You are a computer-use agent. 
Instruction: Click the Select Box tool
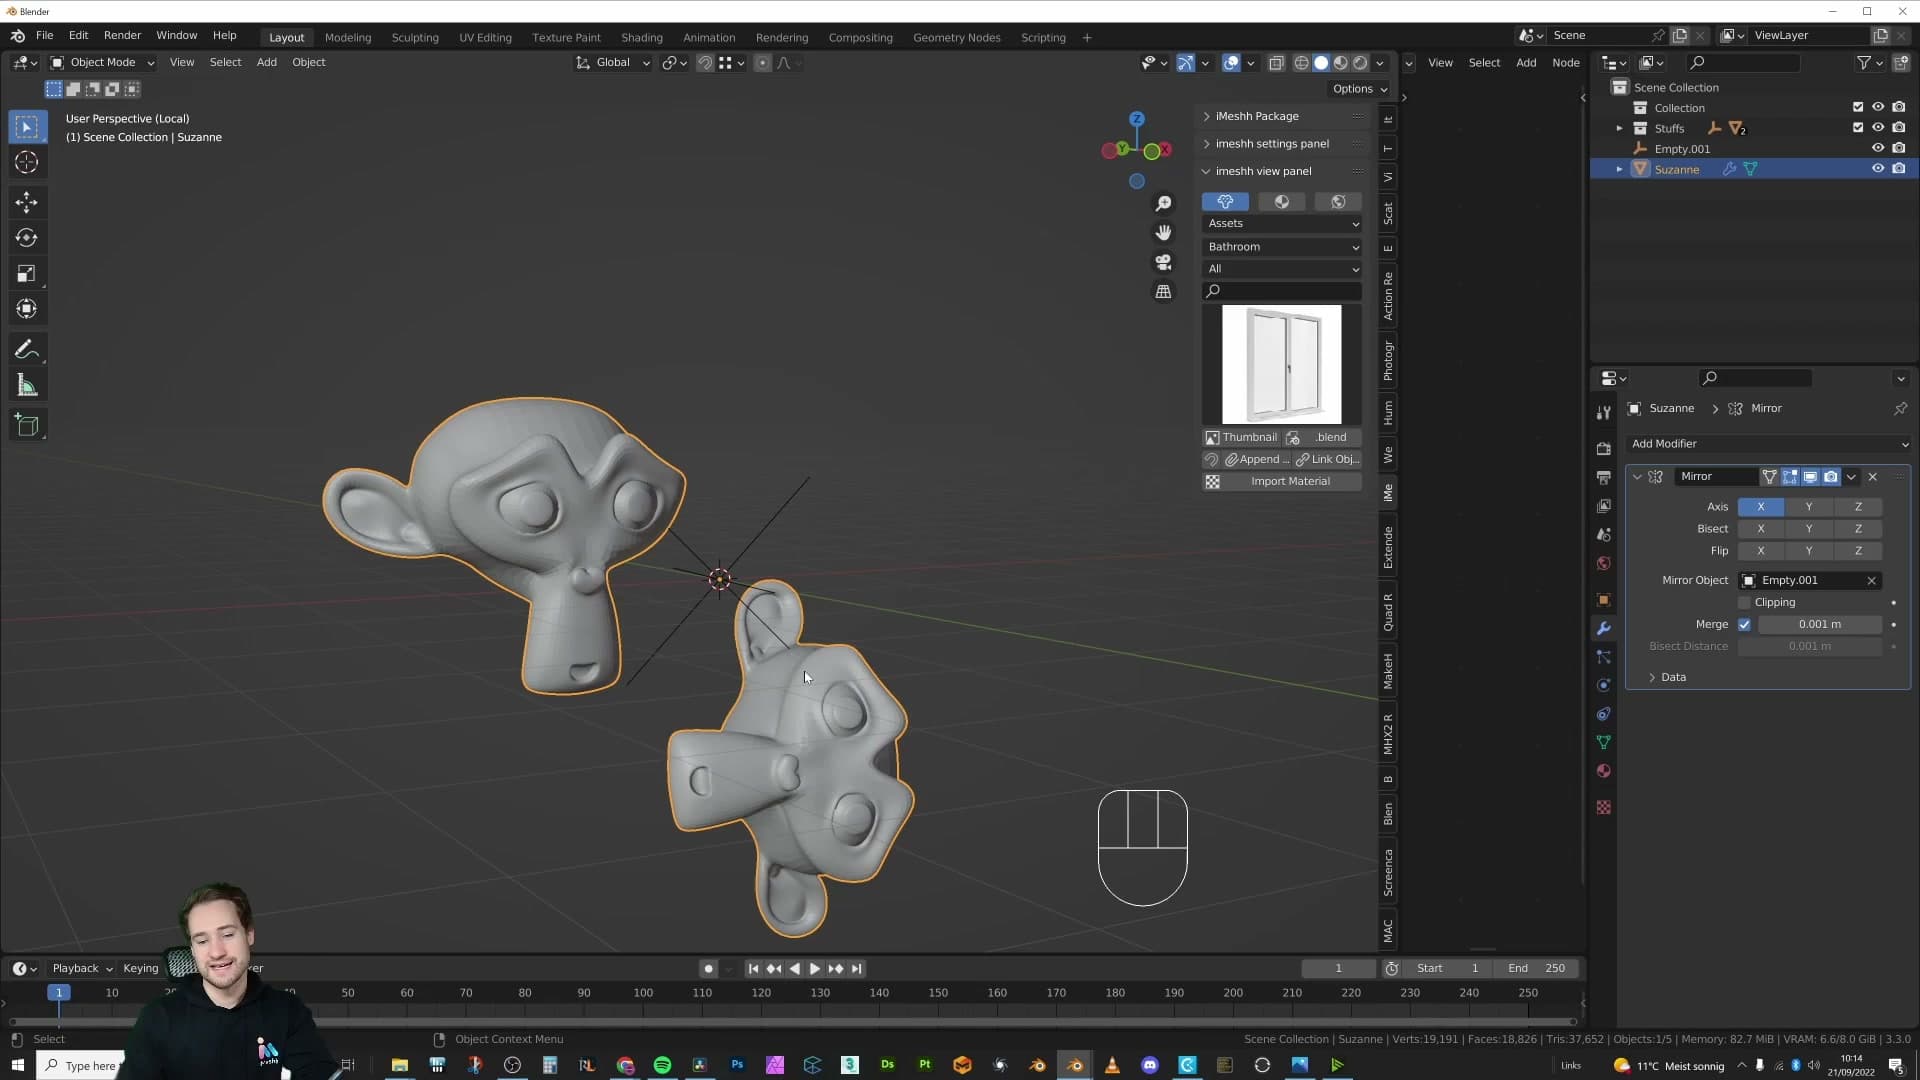[x=27, y=127]
